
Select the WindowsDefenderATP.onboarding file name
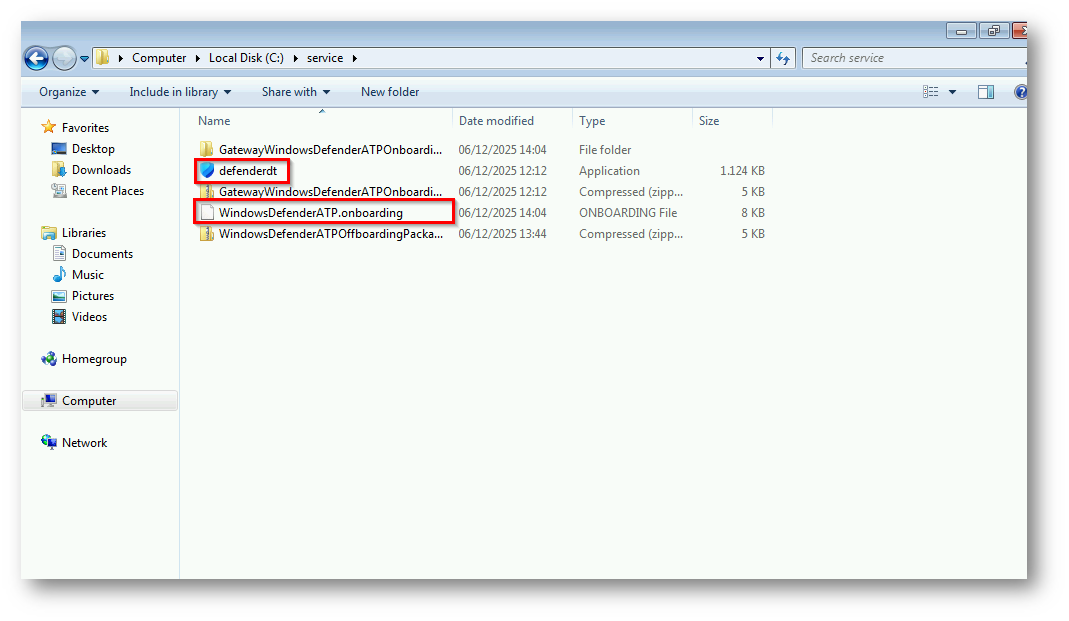(x=311, y=213)
